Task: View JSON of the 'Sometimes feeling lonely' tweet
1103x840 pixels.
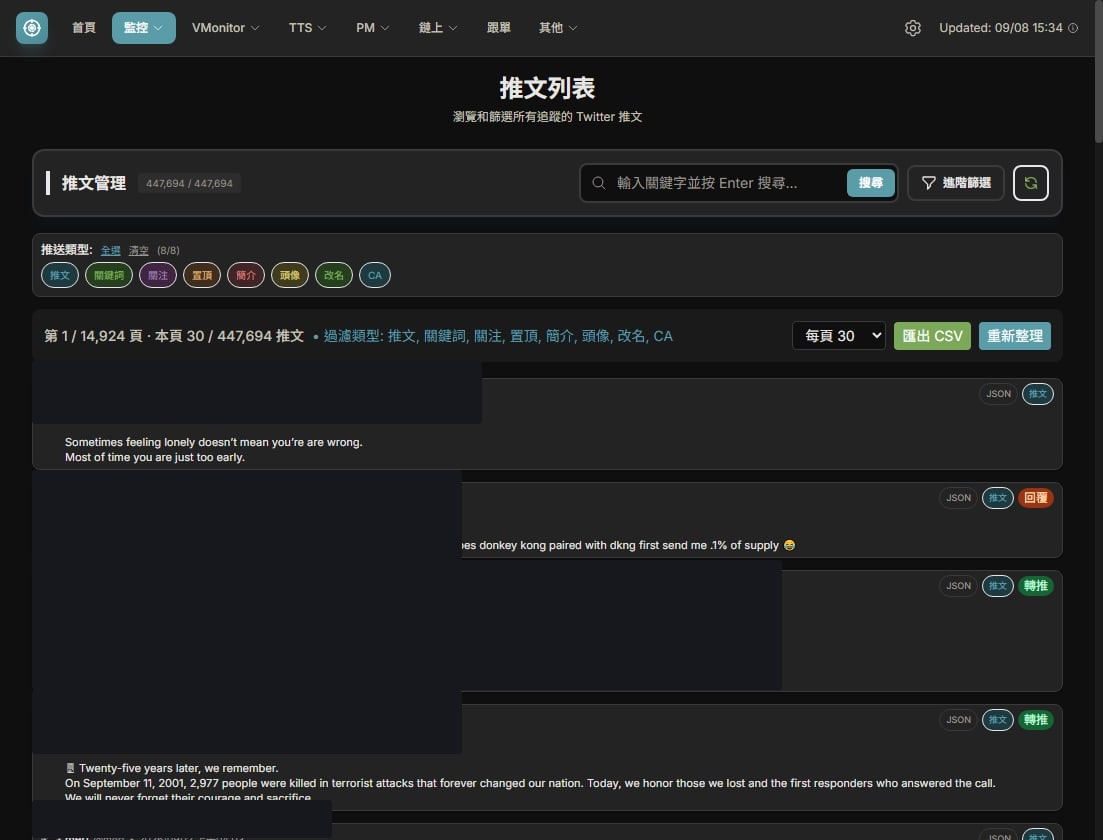Action: [x=998, y=394]
